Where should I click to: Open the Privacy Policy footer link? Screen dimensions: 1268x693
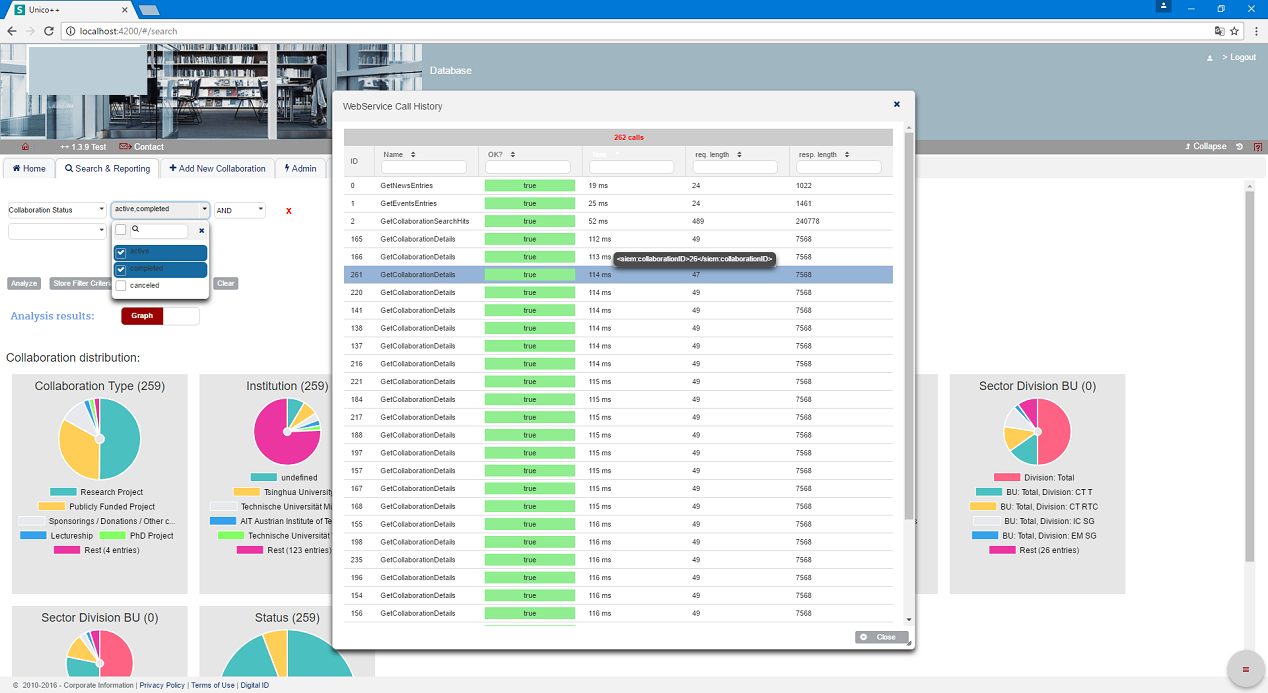161,686
